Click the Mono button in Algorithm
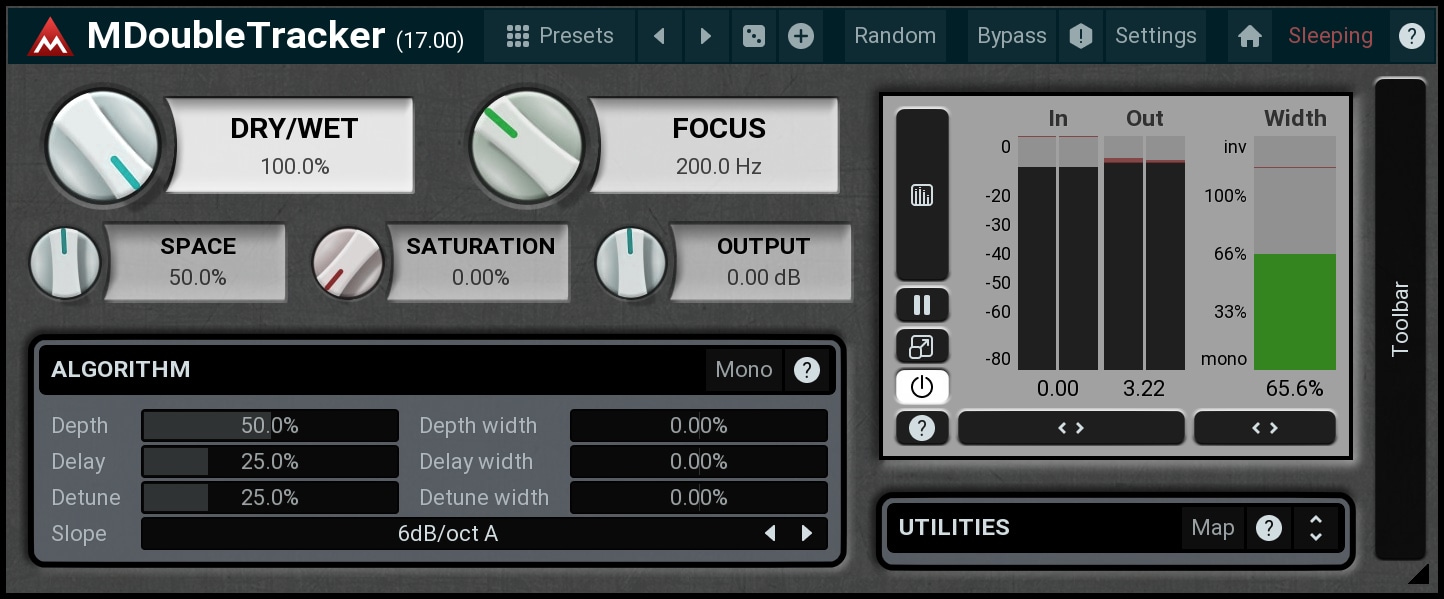Viewport: 1444px width, 599px height. pos(744,370)
